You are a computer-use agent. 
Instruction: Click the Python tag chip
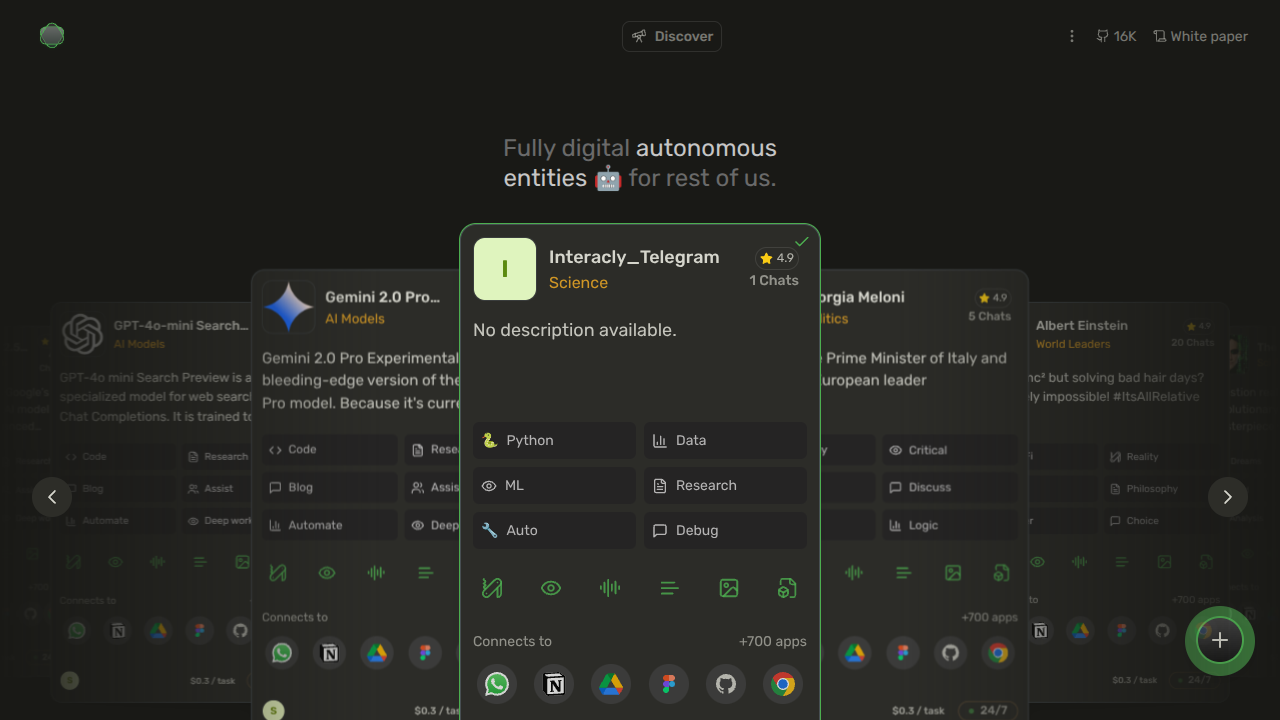tap(554, 440)
